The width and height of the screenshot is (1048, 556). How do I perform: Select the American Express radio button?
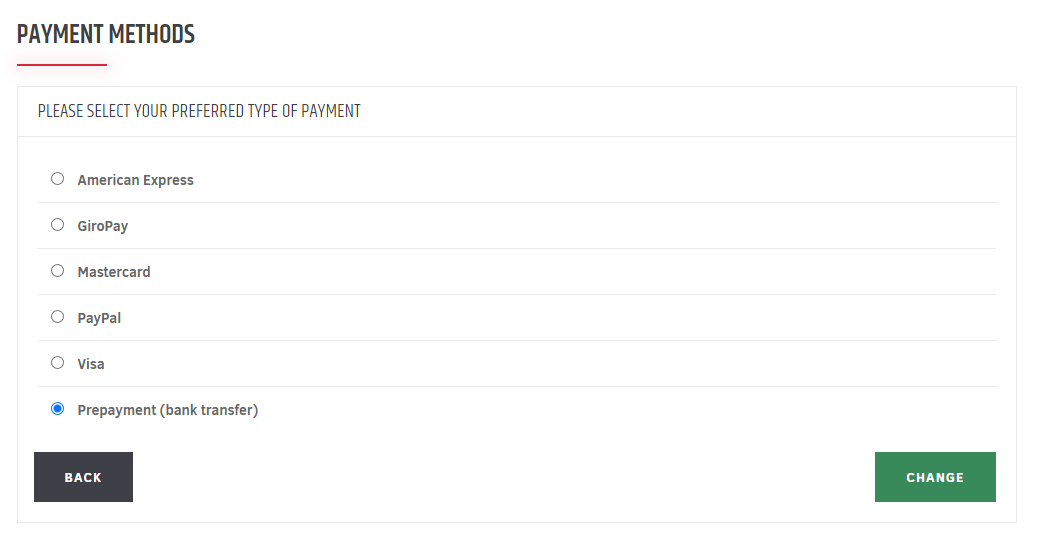tap(57, 179)
